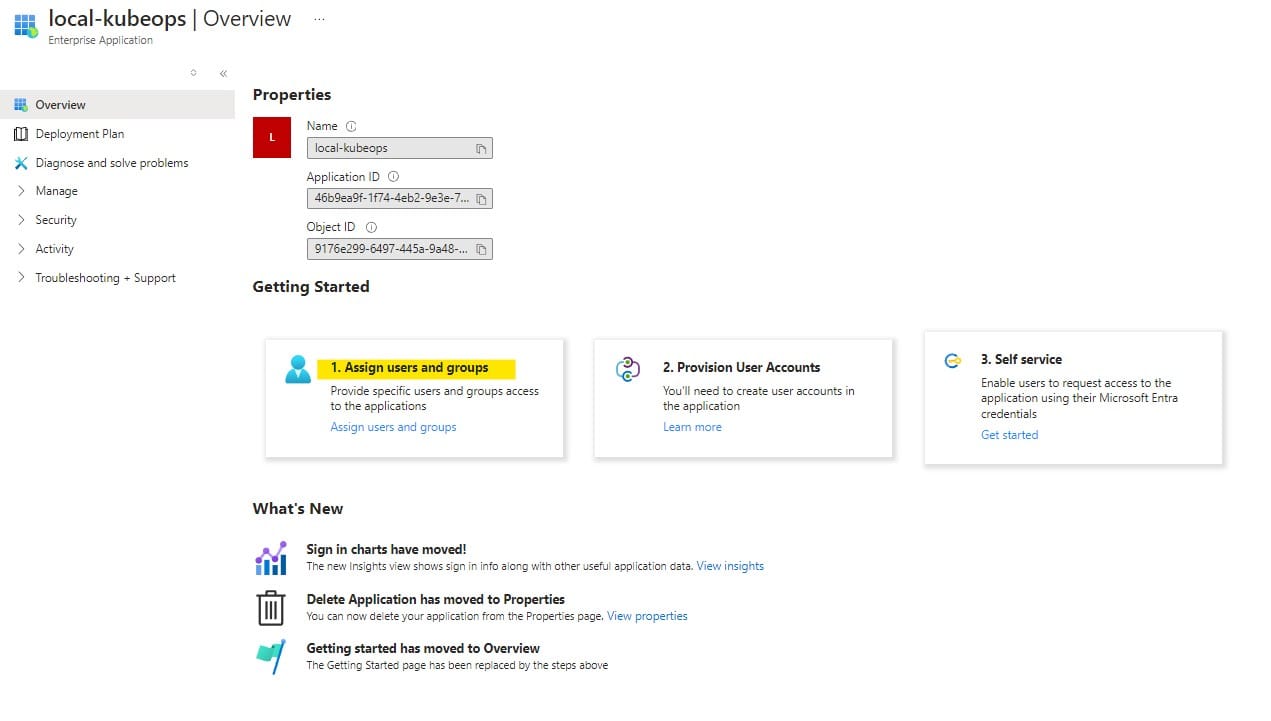Copy the Name field value

pyautogui.click(x=481, y=148)
